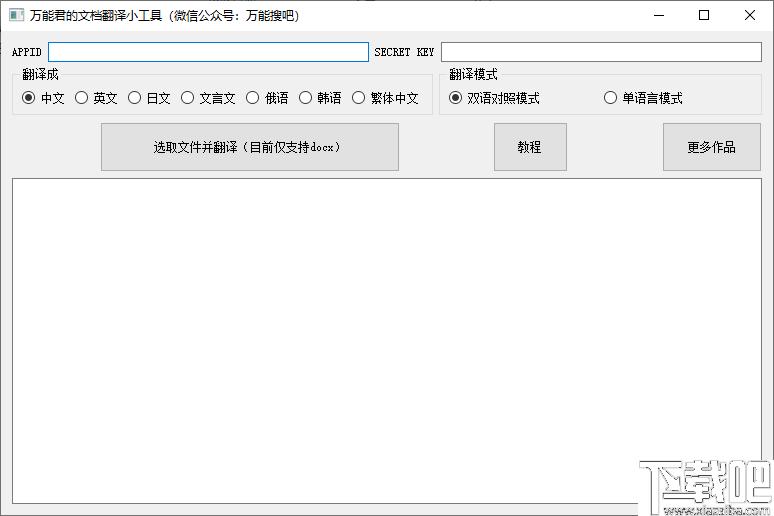Click 选取文件并翻译 button
The image size is (774, 516).
[x=250, y=147]
